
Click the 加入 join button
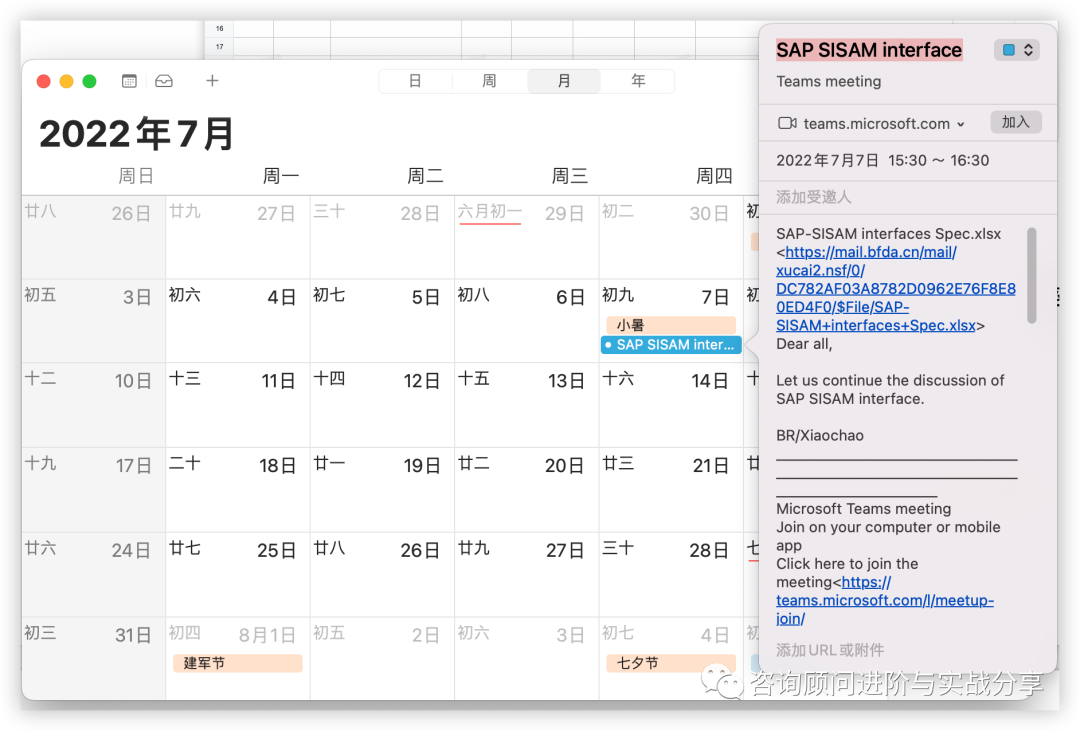click(x=1016, y=122)
